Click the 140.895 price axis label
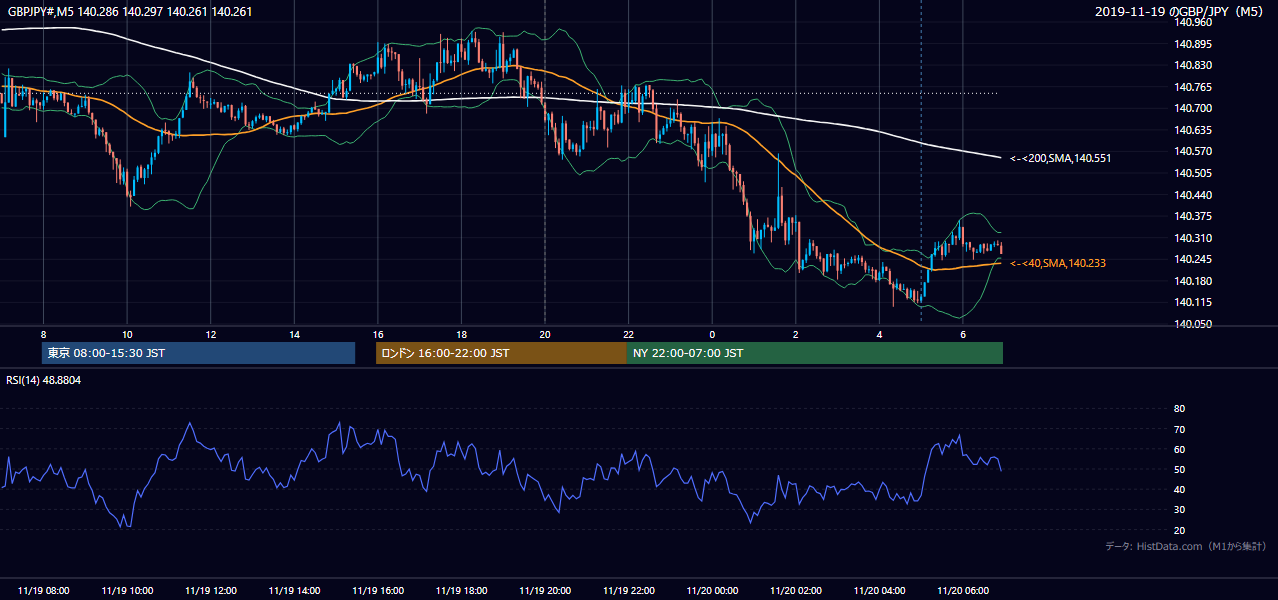 [x=1192, y=44]
